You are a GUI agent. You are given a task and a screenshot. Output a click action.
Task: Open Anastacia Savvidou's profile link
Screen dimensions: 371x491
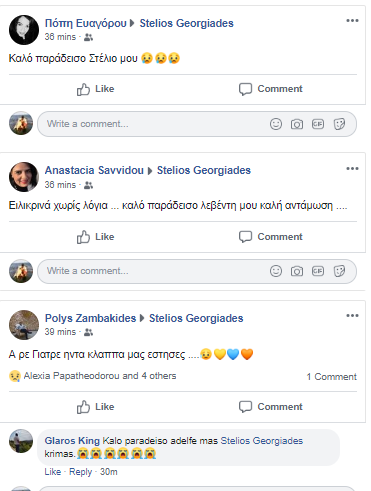(94, 170)
